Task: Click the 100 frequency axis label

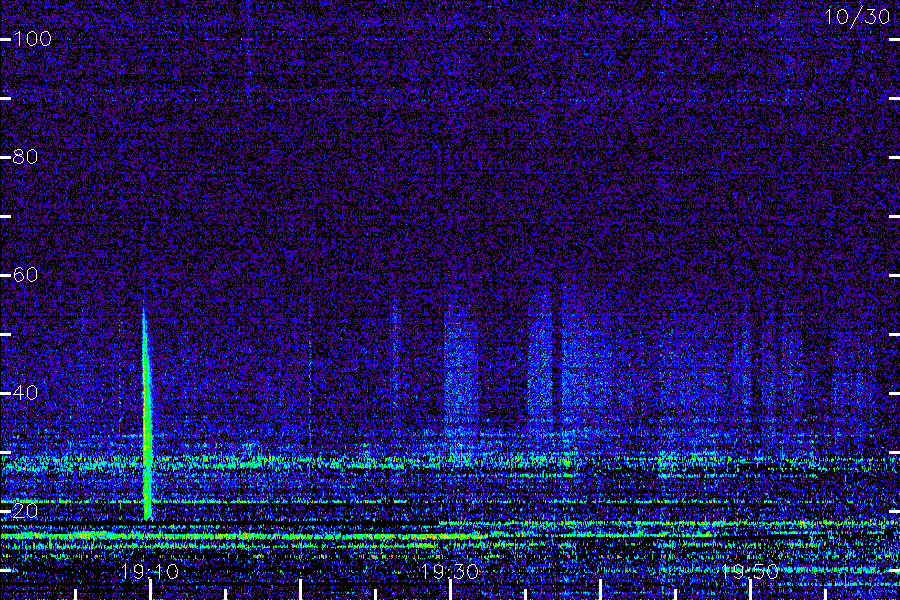Action: 33,38
